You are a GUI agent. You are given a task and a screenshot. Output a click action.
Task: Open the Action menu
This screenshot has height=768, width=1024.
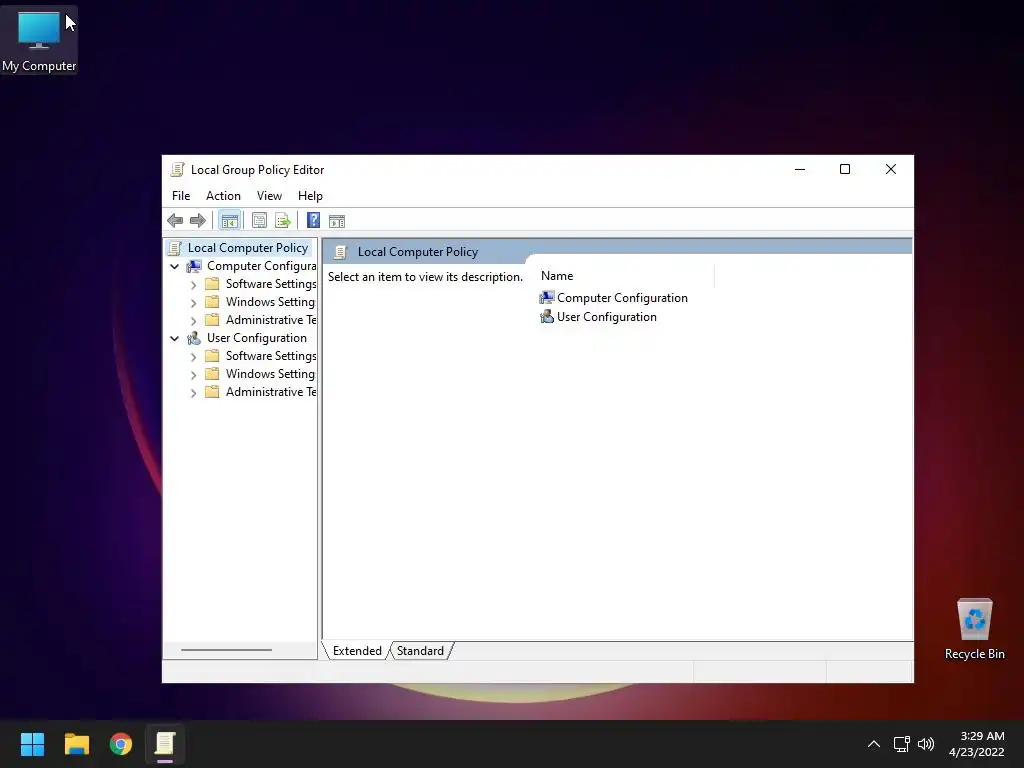tap(223, 196)
